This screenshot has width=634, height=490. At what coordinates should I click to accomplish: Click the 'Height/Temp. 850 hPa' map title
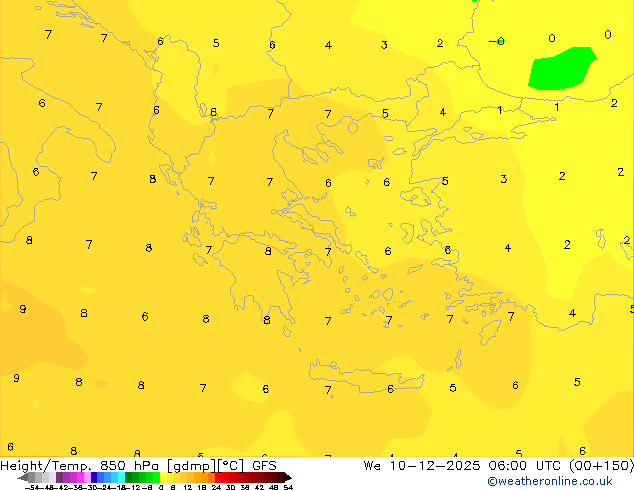(x=80, y=466)
